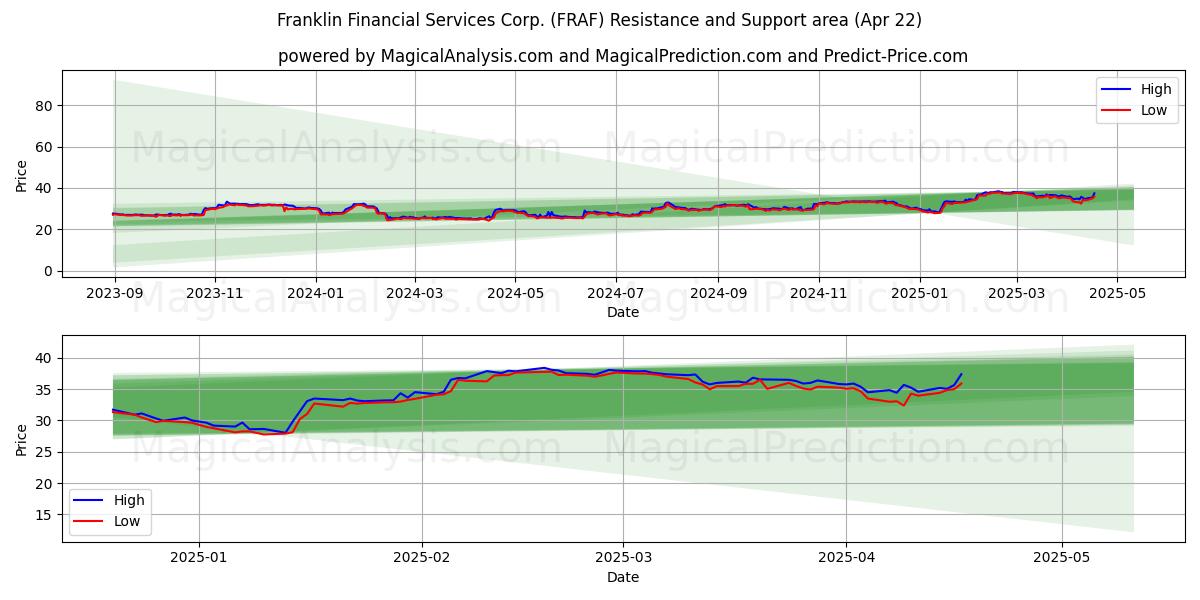Click the '2024-09' date tick label

tap(717, 295)
